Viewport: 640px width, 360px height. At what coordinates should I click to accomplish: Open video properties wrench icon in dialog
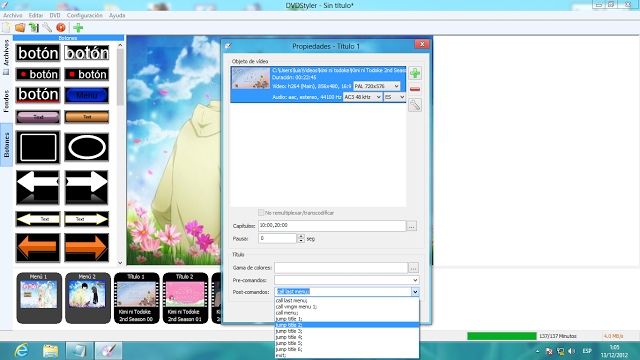[415, 105]
